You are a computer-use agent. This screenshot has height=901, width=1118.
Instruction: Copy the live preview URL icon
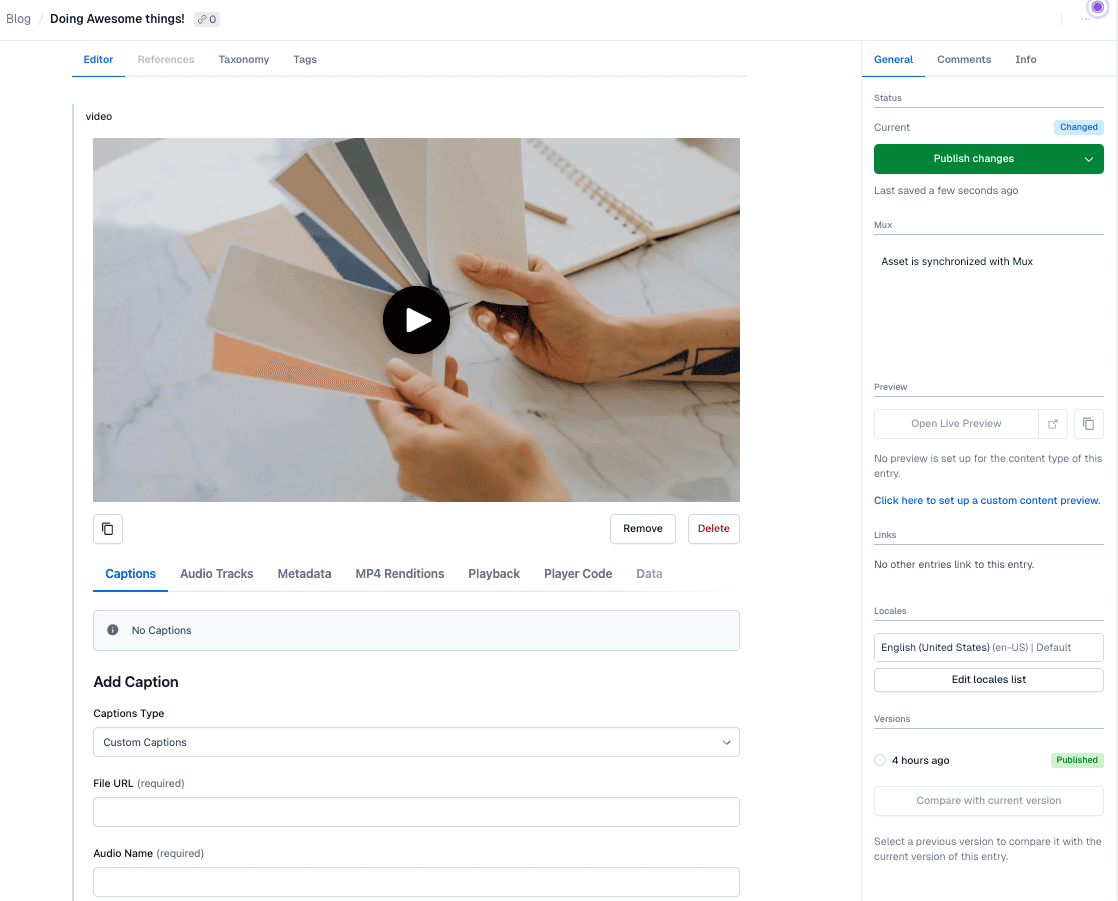coord(1089,424)
